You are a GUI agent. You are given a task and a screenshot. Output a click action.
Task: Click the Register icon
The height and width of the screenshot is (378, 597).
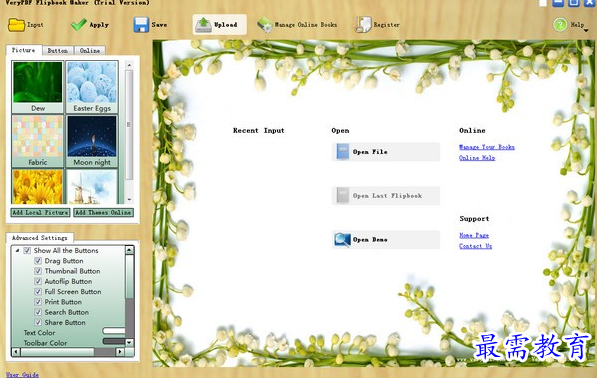pos(363,25)
